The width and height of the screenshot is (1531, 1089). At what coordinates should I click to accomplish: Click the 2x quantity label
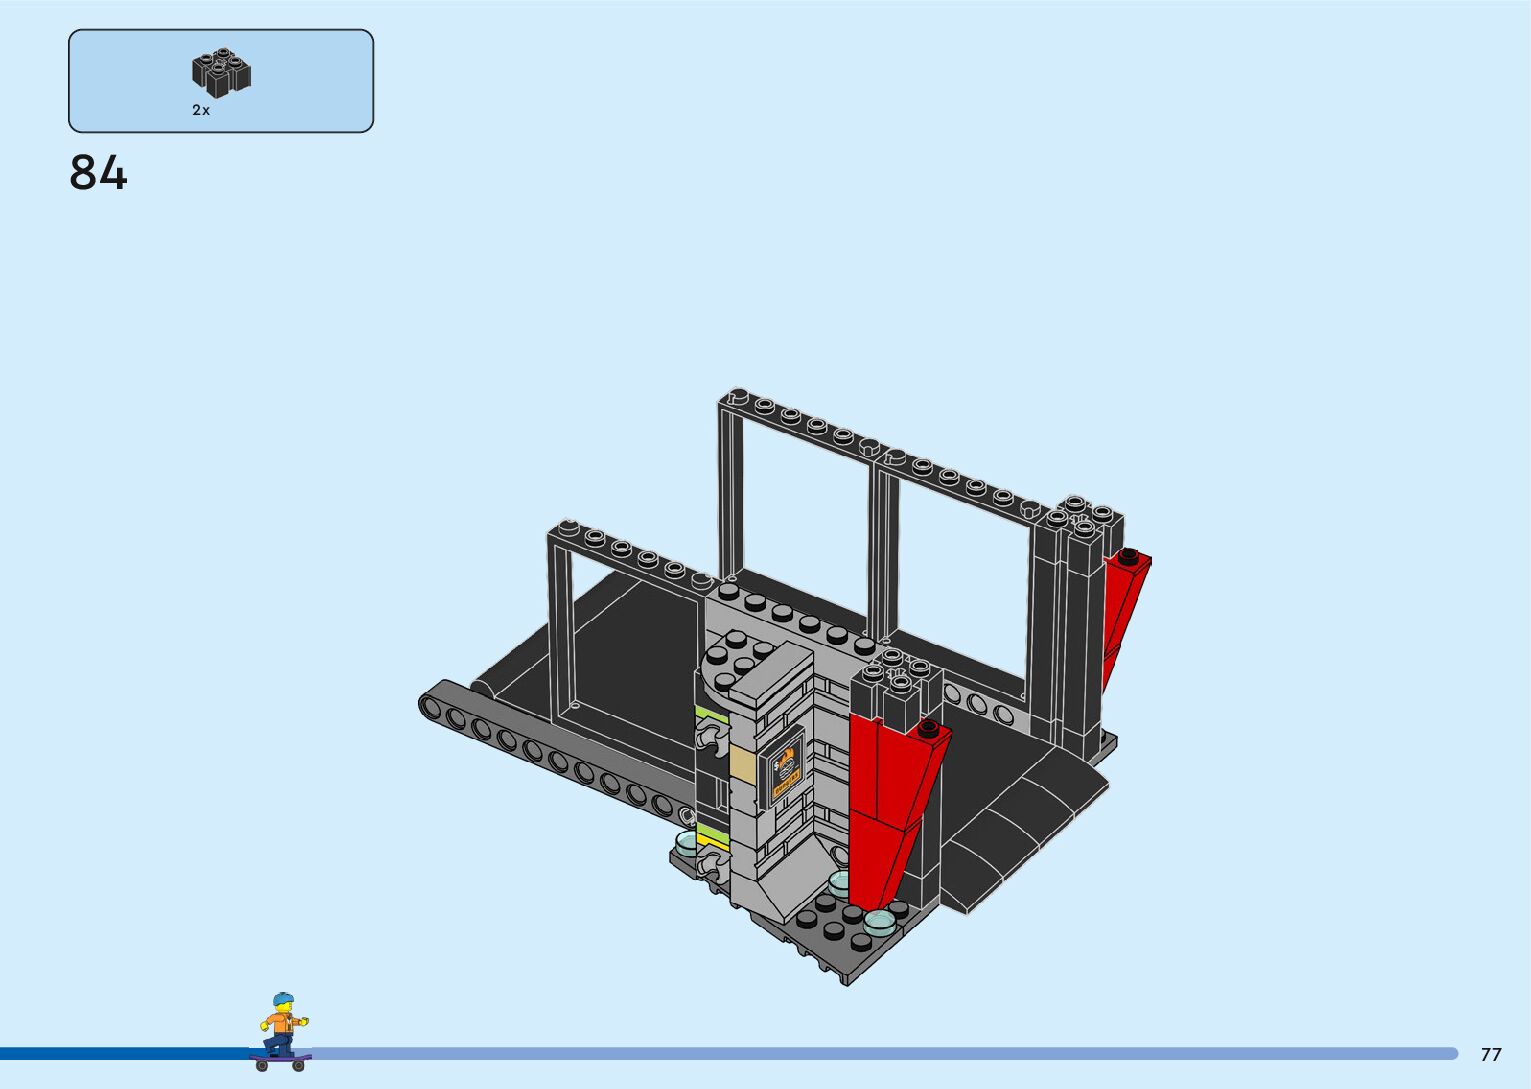(x=201, y=111)
